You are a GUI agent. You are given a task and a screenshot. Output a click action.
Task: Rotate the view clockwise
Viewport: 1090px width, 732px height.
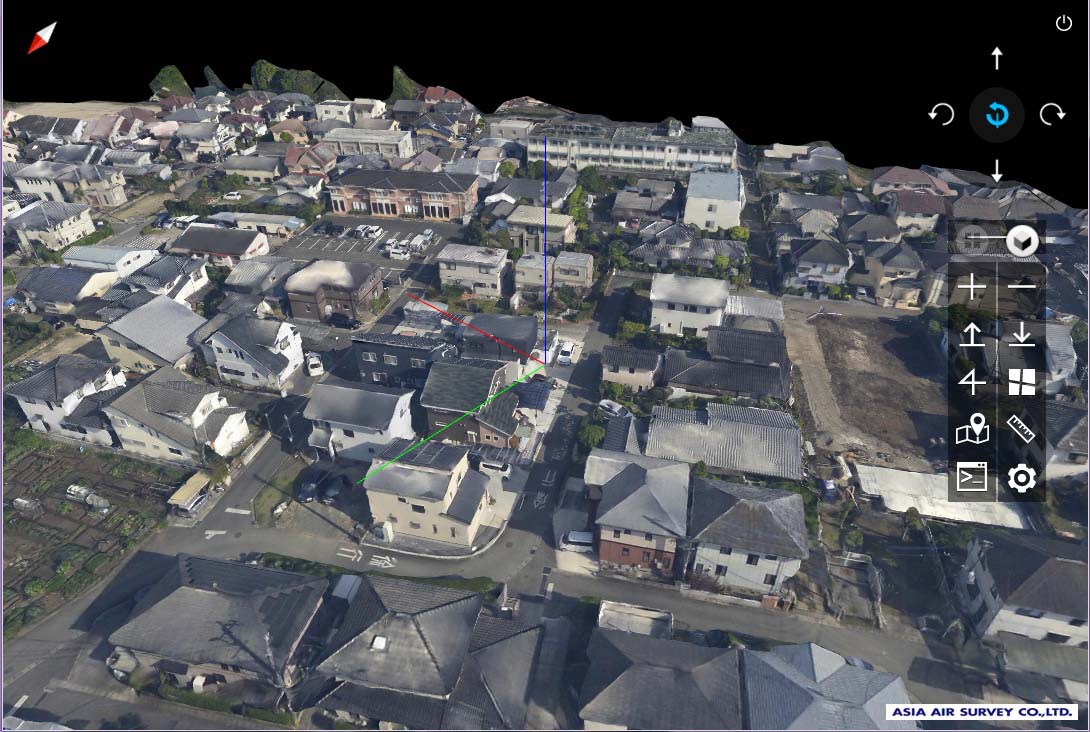[x=1052, y=114]
